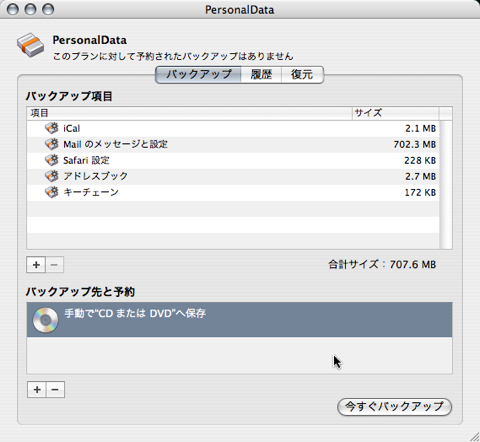480x442 pixels.
Task: Click the キーチェーン QuickPick icon
Action: pos(52,192)
